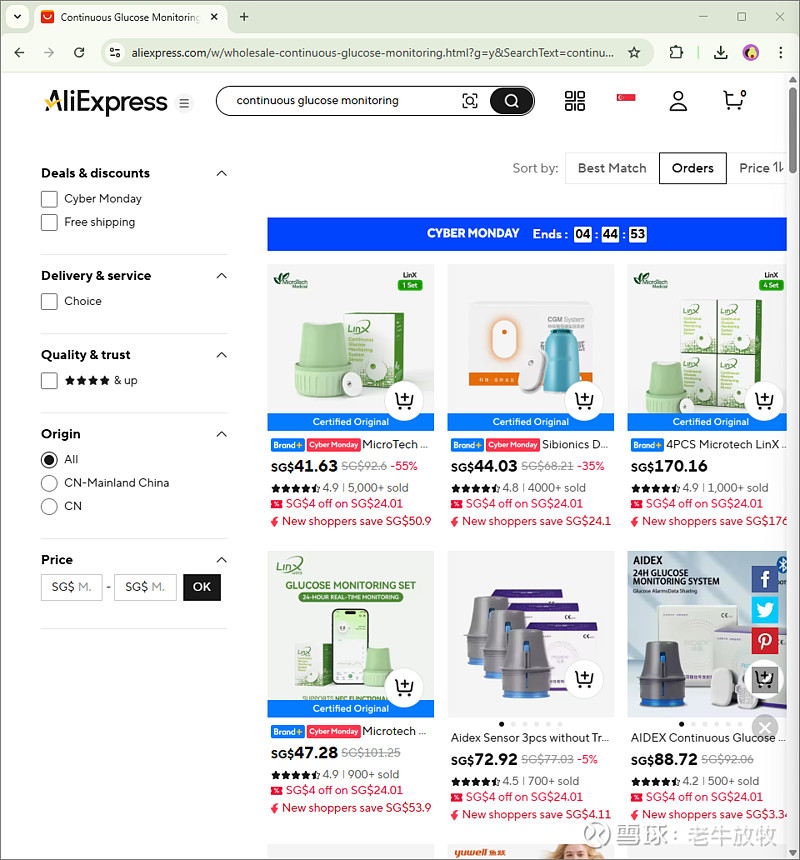
Task: Open browser extensions puzzle icon
Action: pyautogui.click(x=676, y=53)
